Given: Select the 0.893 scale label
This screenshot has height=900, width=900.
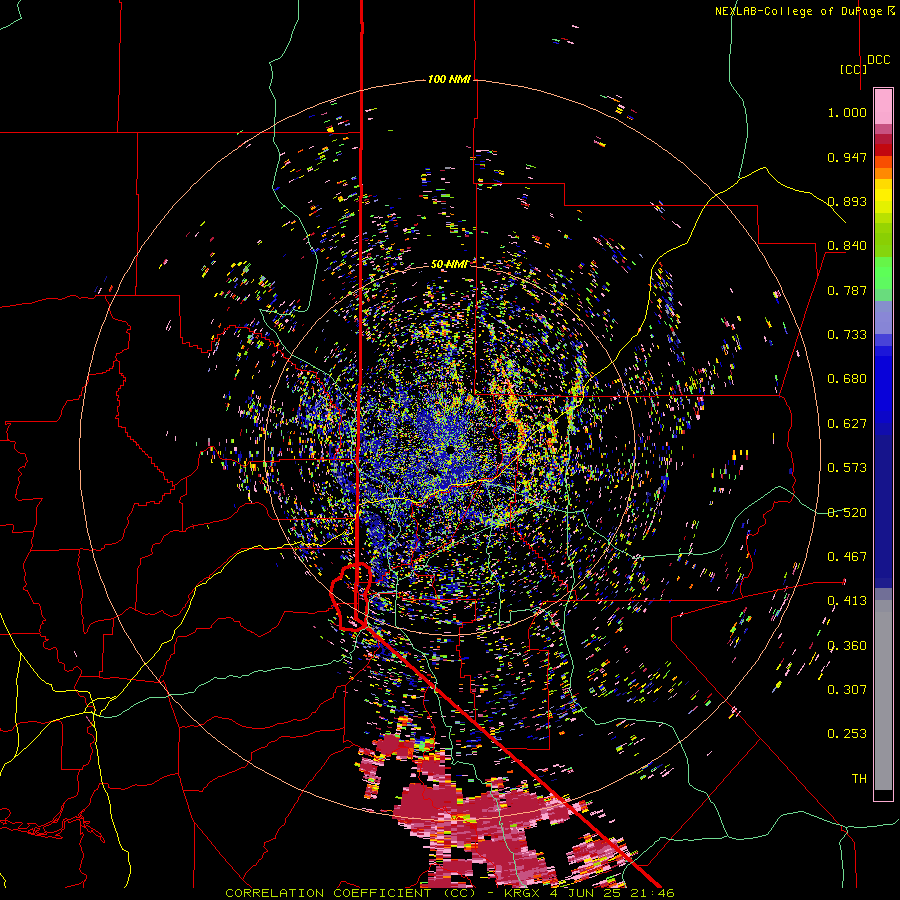Looking at the screenshot, I should pos(847,201).
